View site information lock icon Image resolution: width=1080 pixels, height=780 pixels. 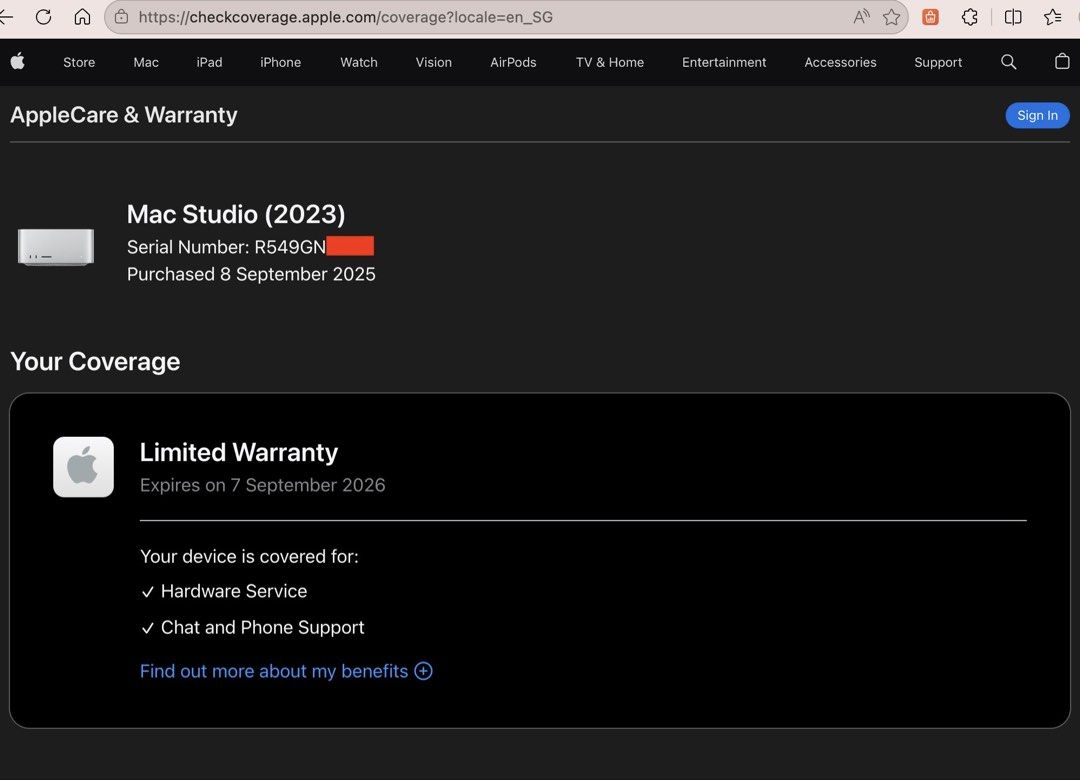point(121,17)
